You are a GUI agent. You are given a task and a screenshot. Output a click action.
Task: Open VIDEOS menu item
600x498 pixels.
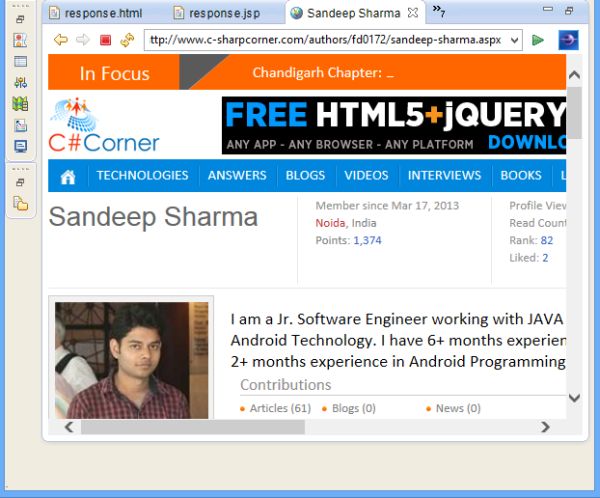point(366,175)
